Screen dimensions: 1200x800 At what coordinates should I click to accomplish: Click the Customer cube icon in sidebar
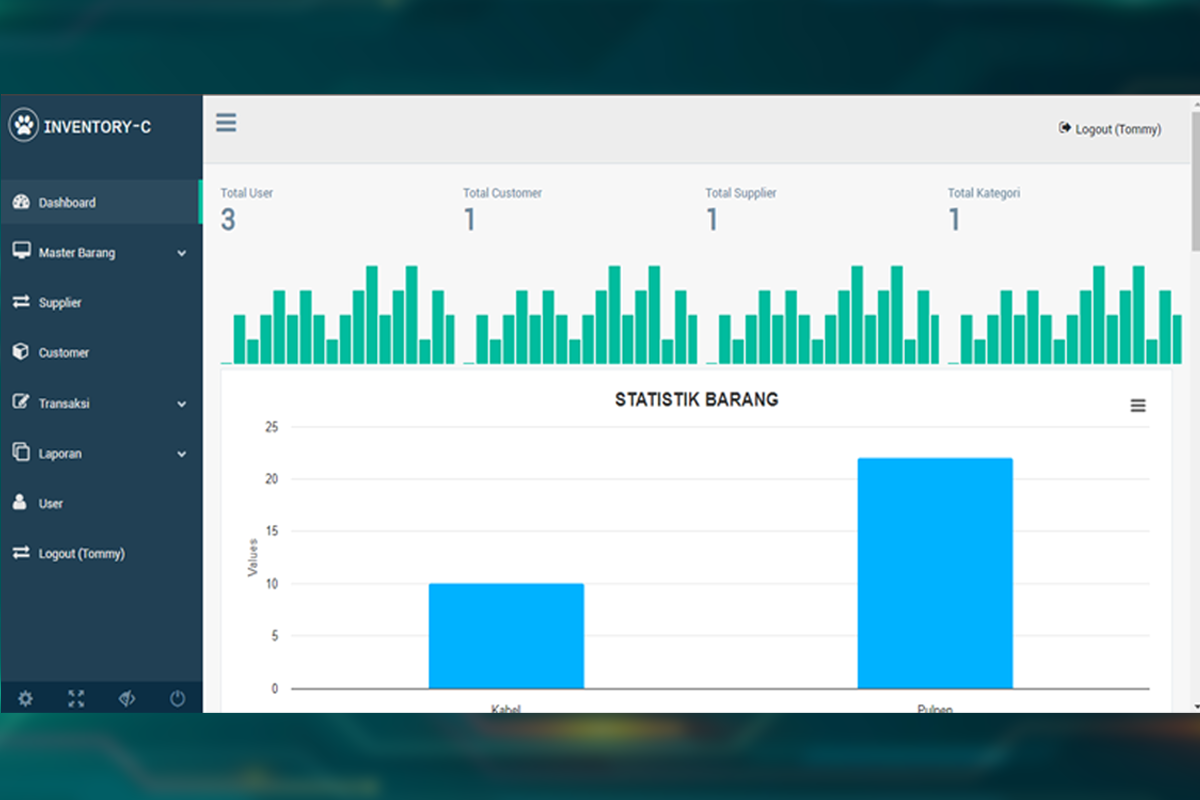21,352
